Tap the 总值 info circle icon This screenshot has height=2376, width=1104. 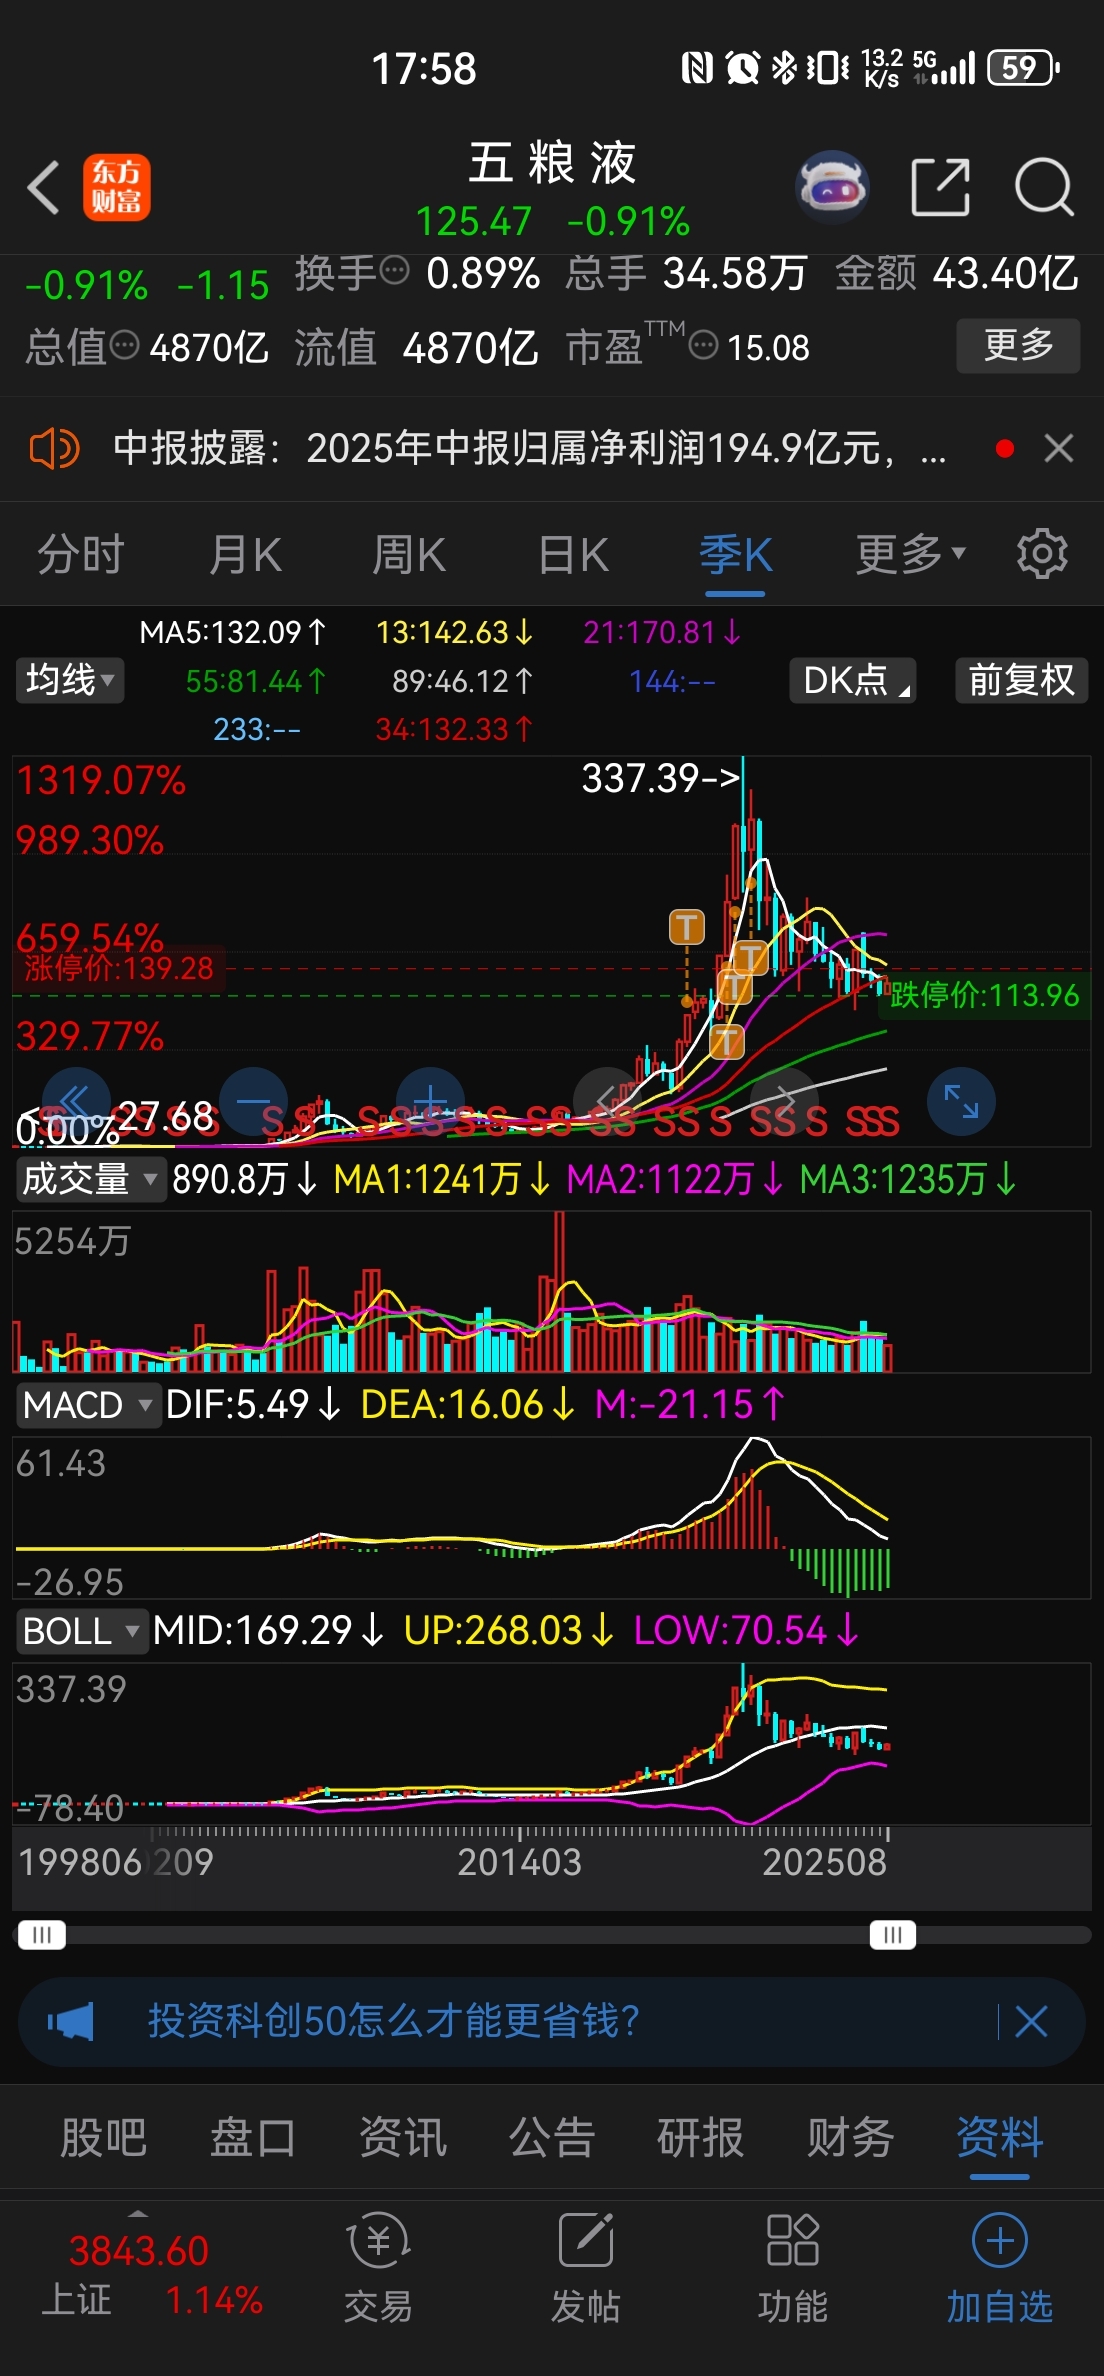pyautogui.click(x=124, y=346)
